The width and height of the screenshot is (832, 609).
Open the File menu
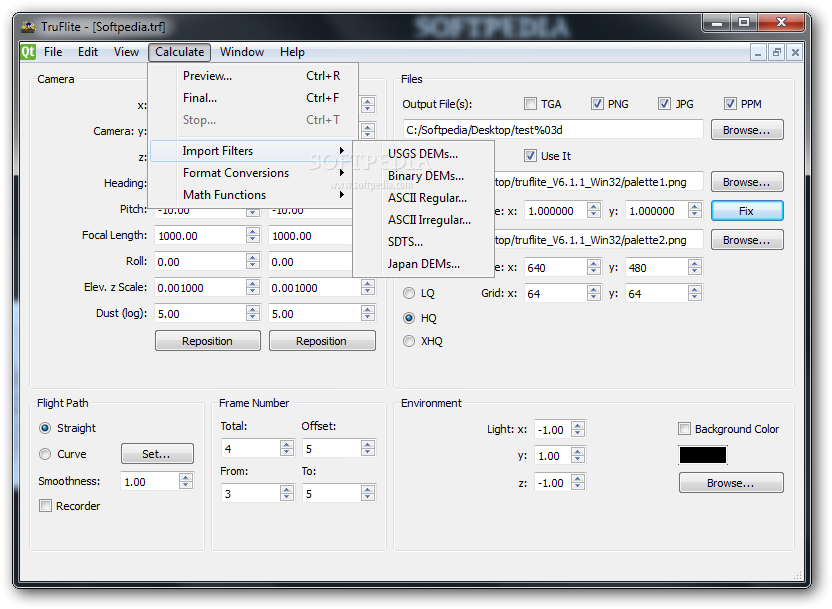53,52
